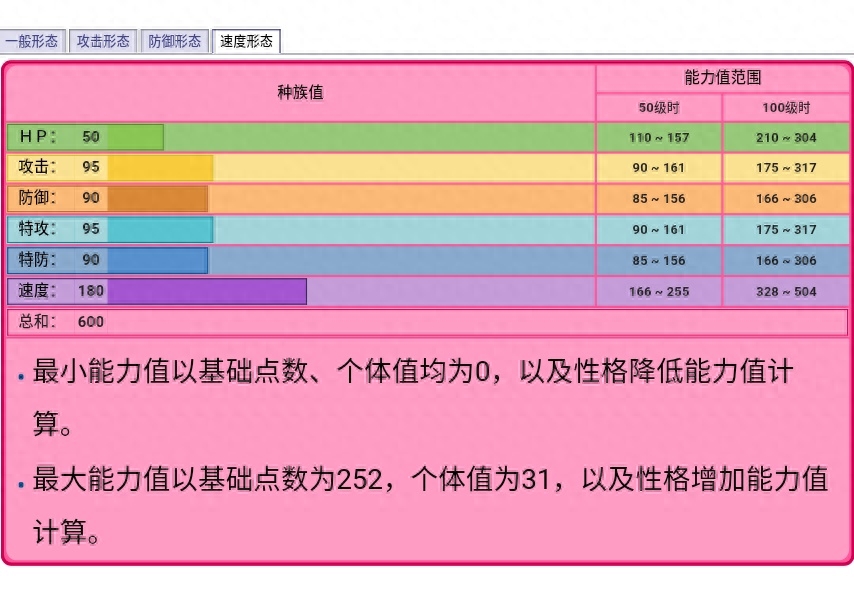Click speed level 100 range 328 ~ 504
This screenshot has height=600, width=854.
785,292
